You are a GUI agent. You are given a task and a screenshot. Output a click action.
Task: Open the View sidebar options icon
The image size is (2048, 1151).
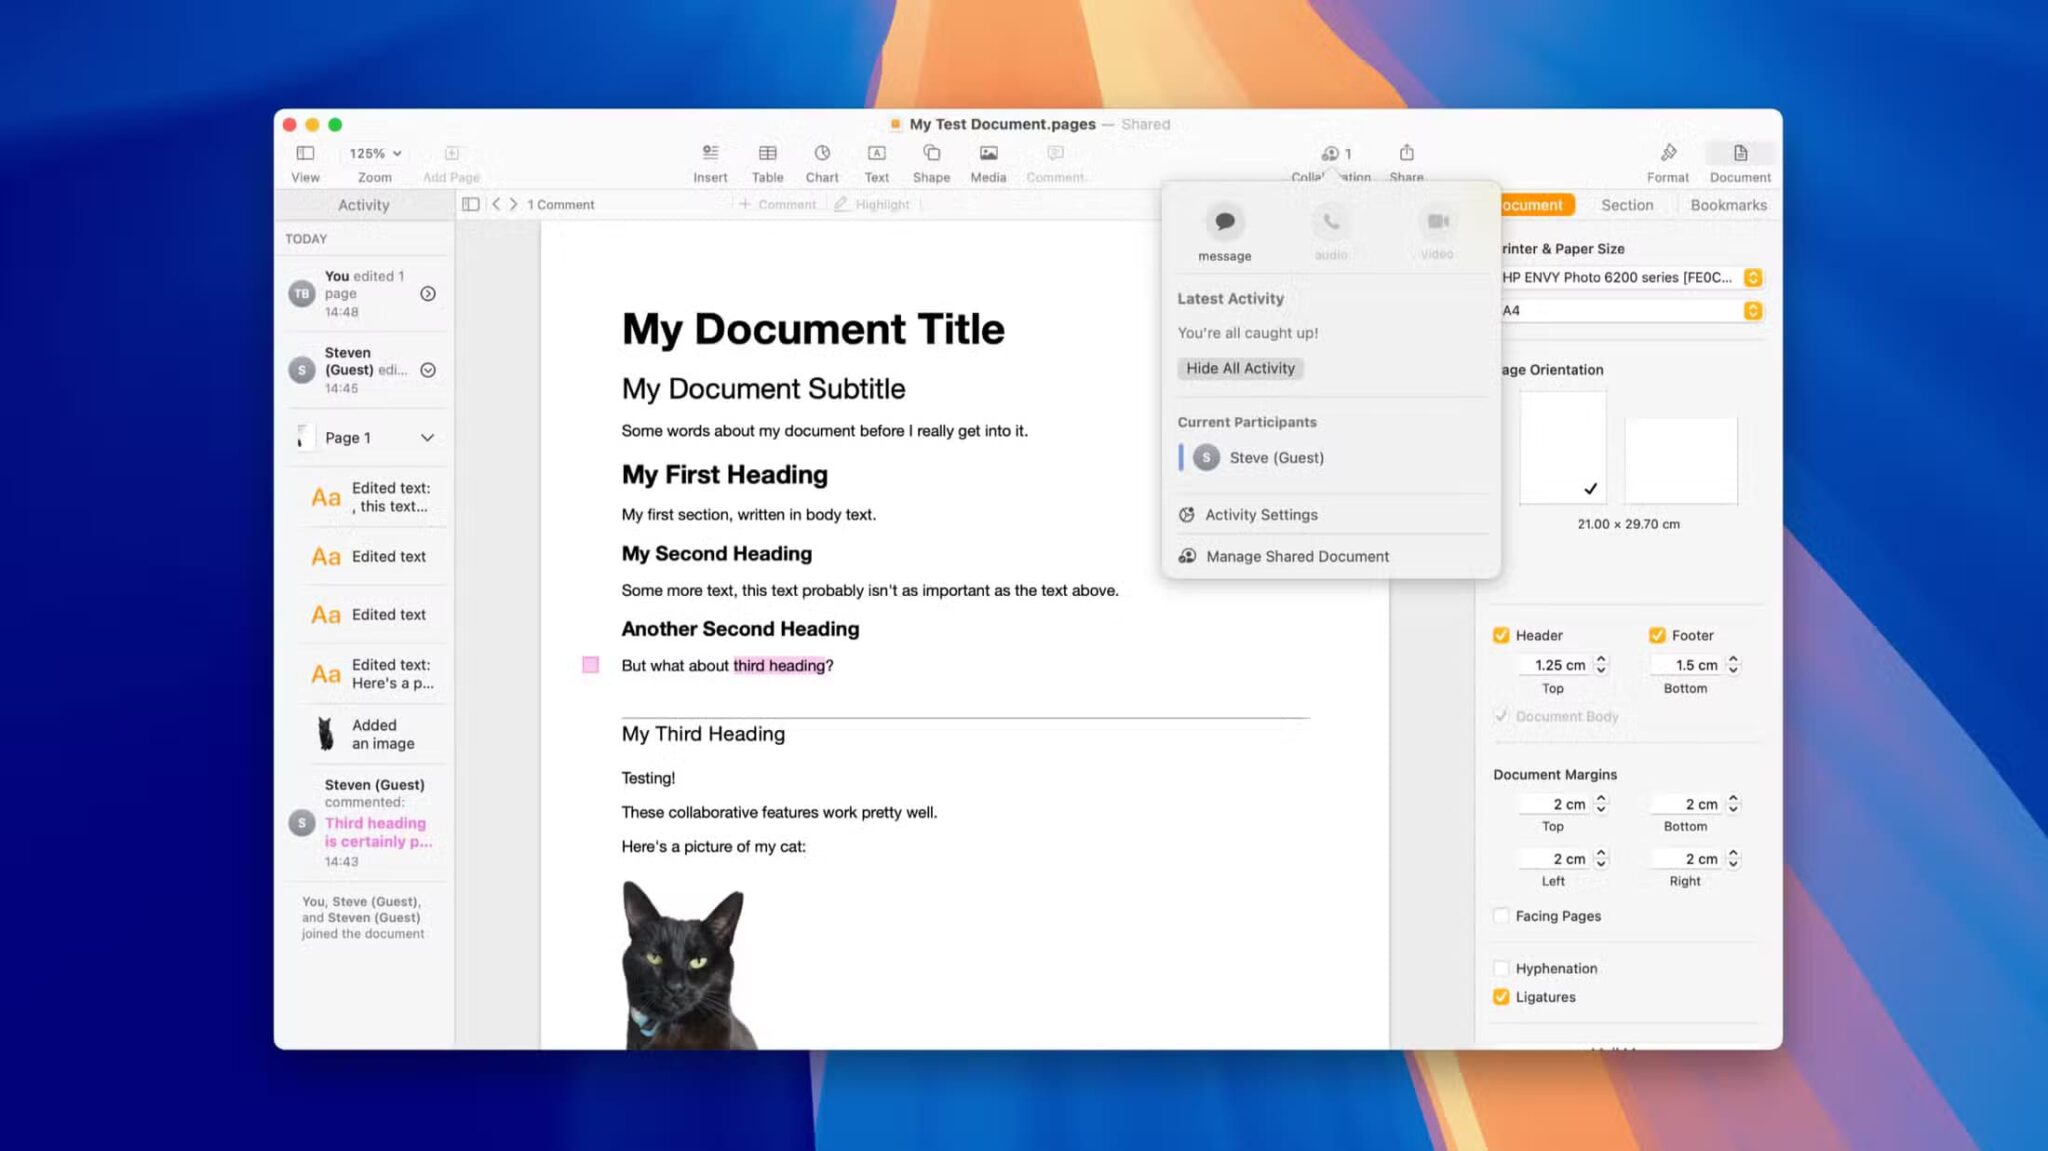click(305, 153)
